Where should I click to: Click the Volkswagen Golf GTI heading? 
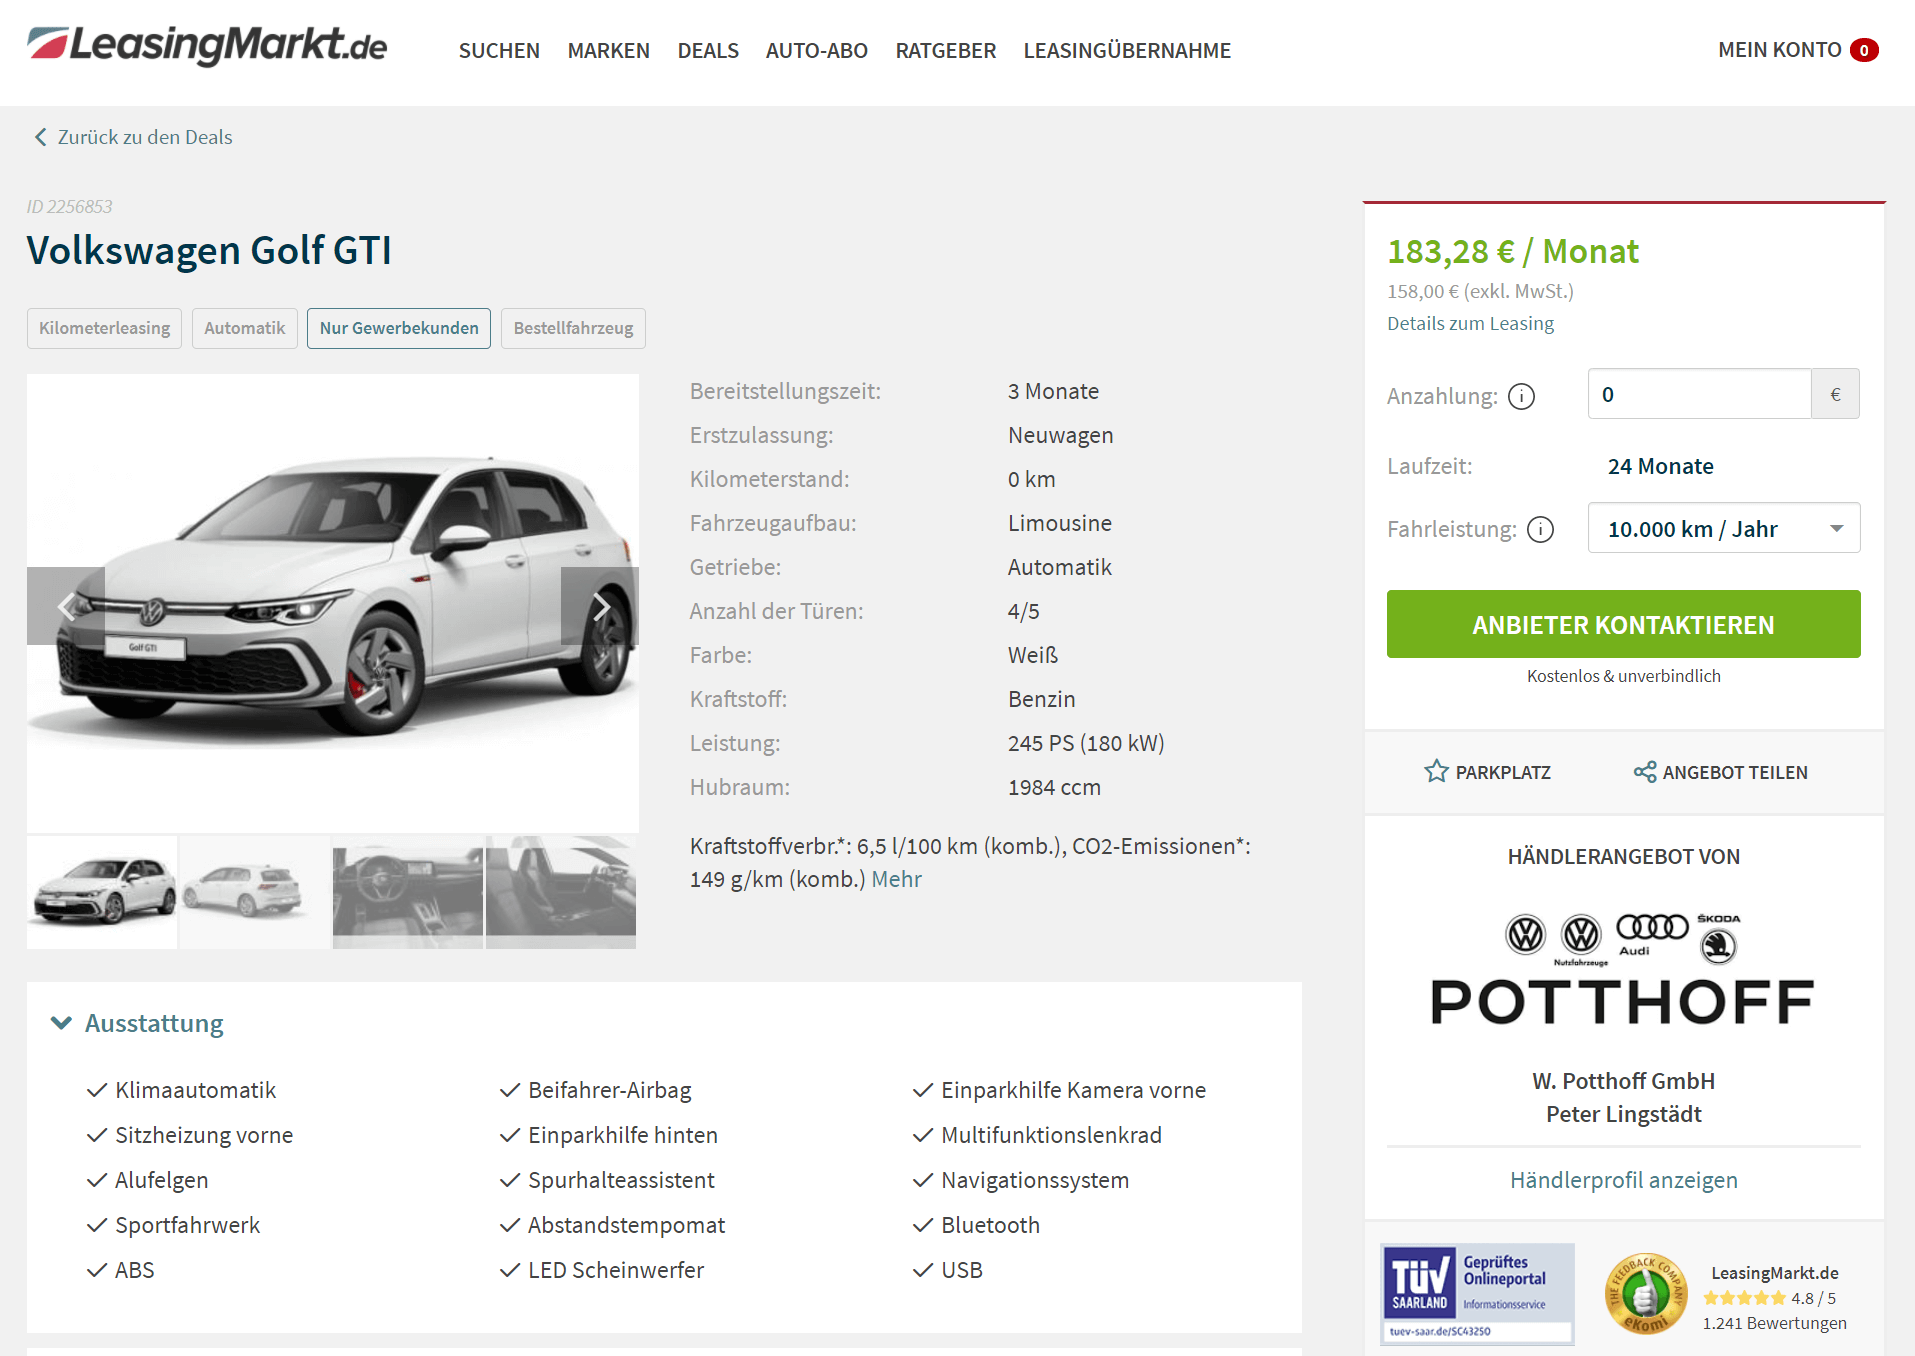pyautogui.click(x=209, y=250)
